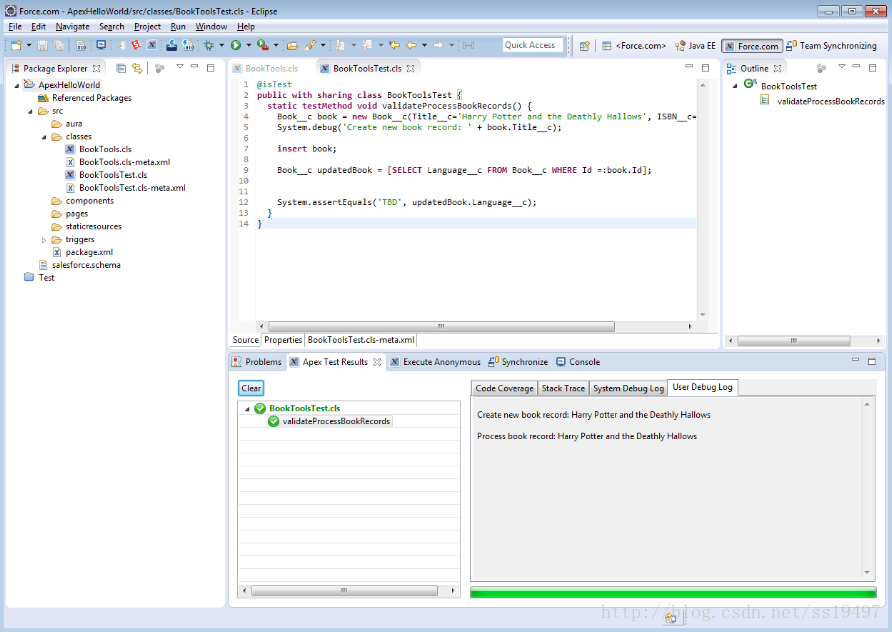Open the Debug dropdown arrow

(221, 46)
